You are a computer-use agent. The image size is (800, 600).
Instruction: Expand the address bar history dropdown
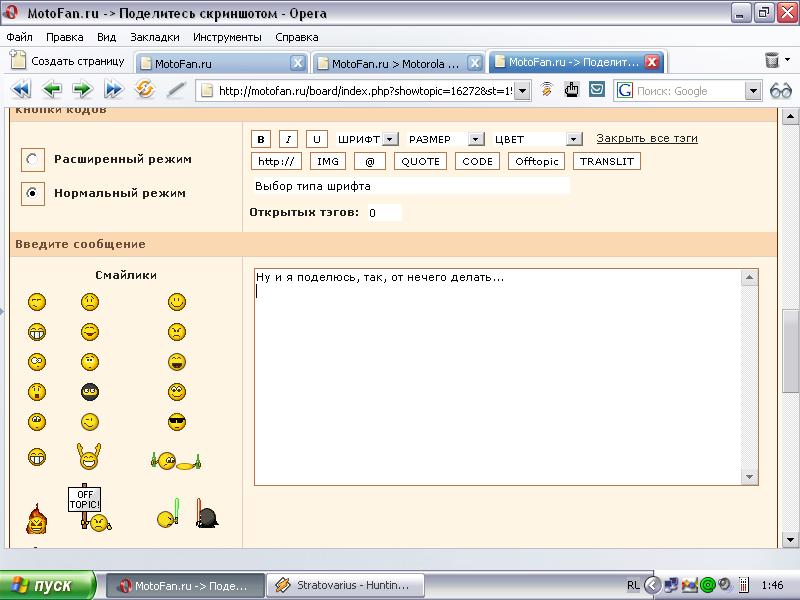tap(522, 91)
